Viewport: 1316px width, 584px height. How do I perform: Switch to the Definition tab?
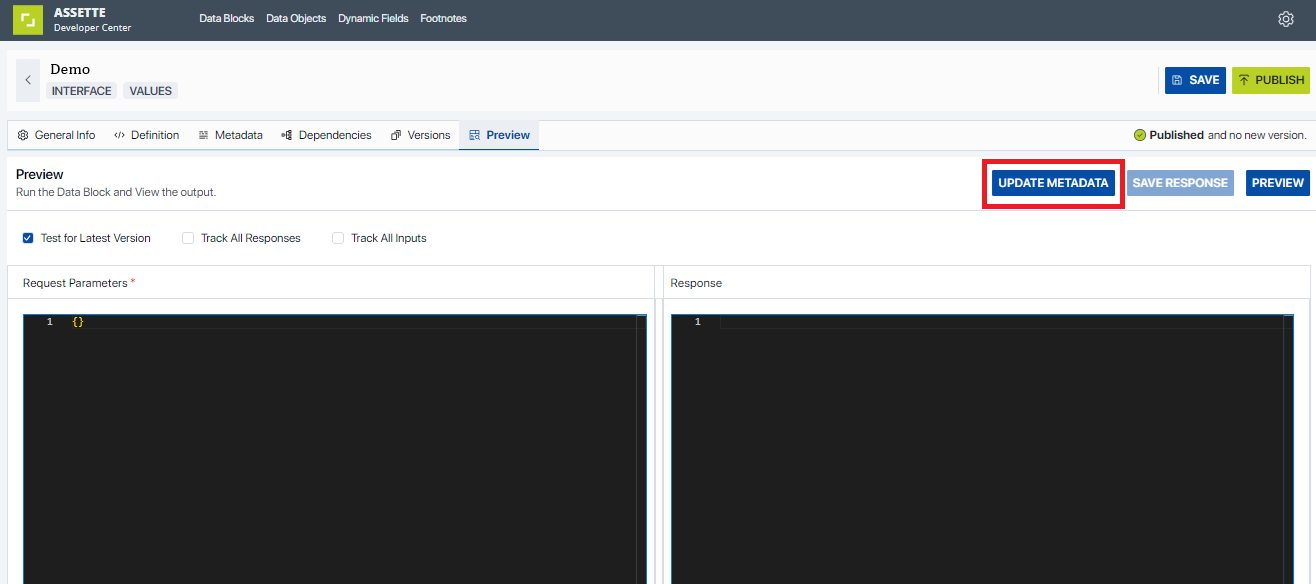click(146, 135)
